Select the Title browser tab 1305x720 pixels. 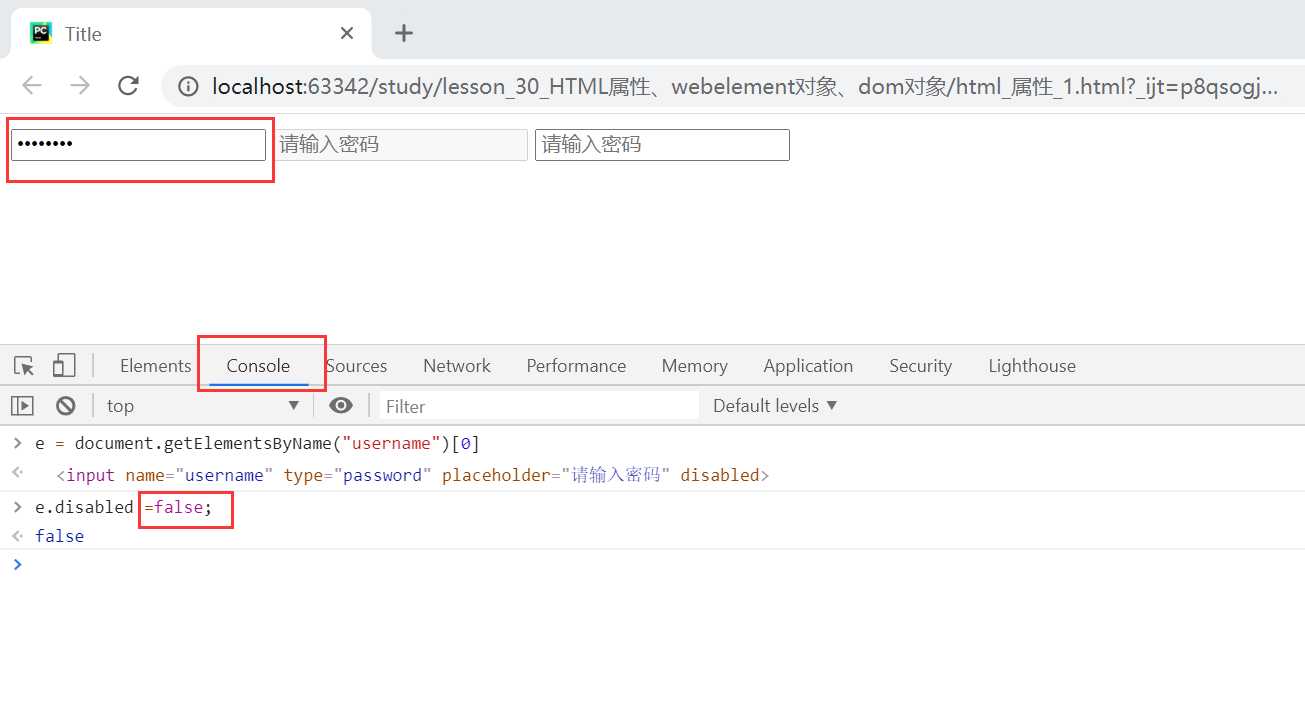pos(191,33)
